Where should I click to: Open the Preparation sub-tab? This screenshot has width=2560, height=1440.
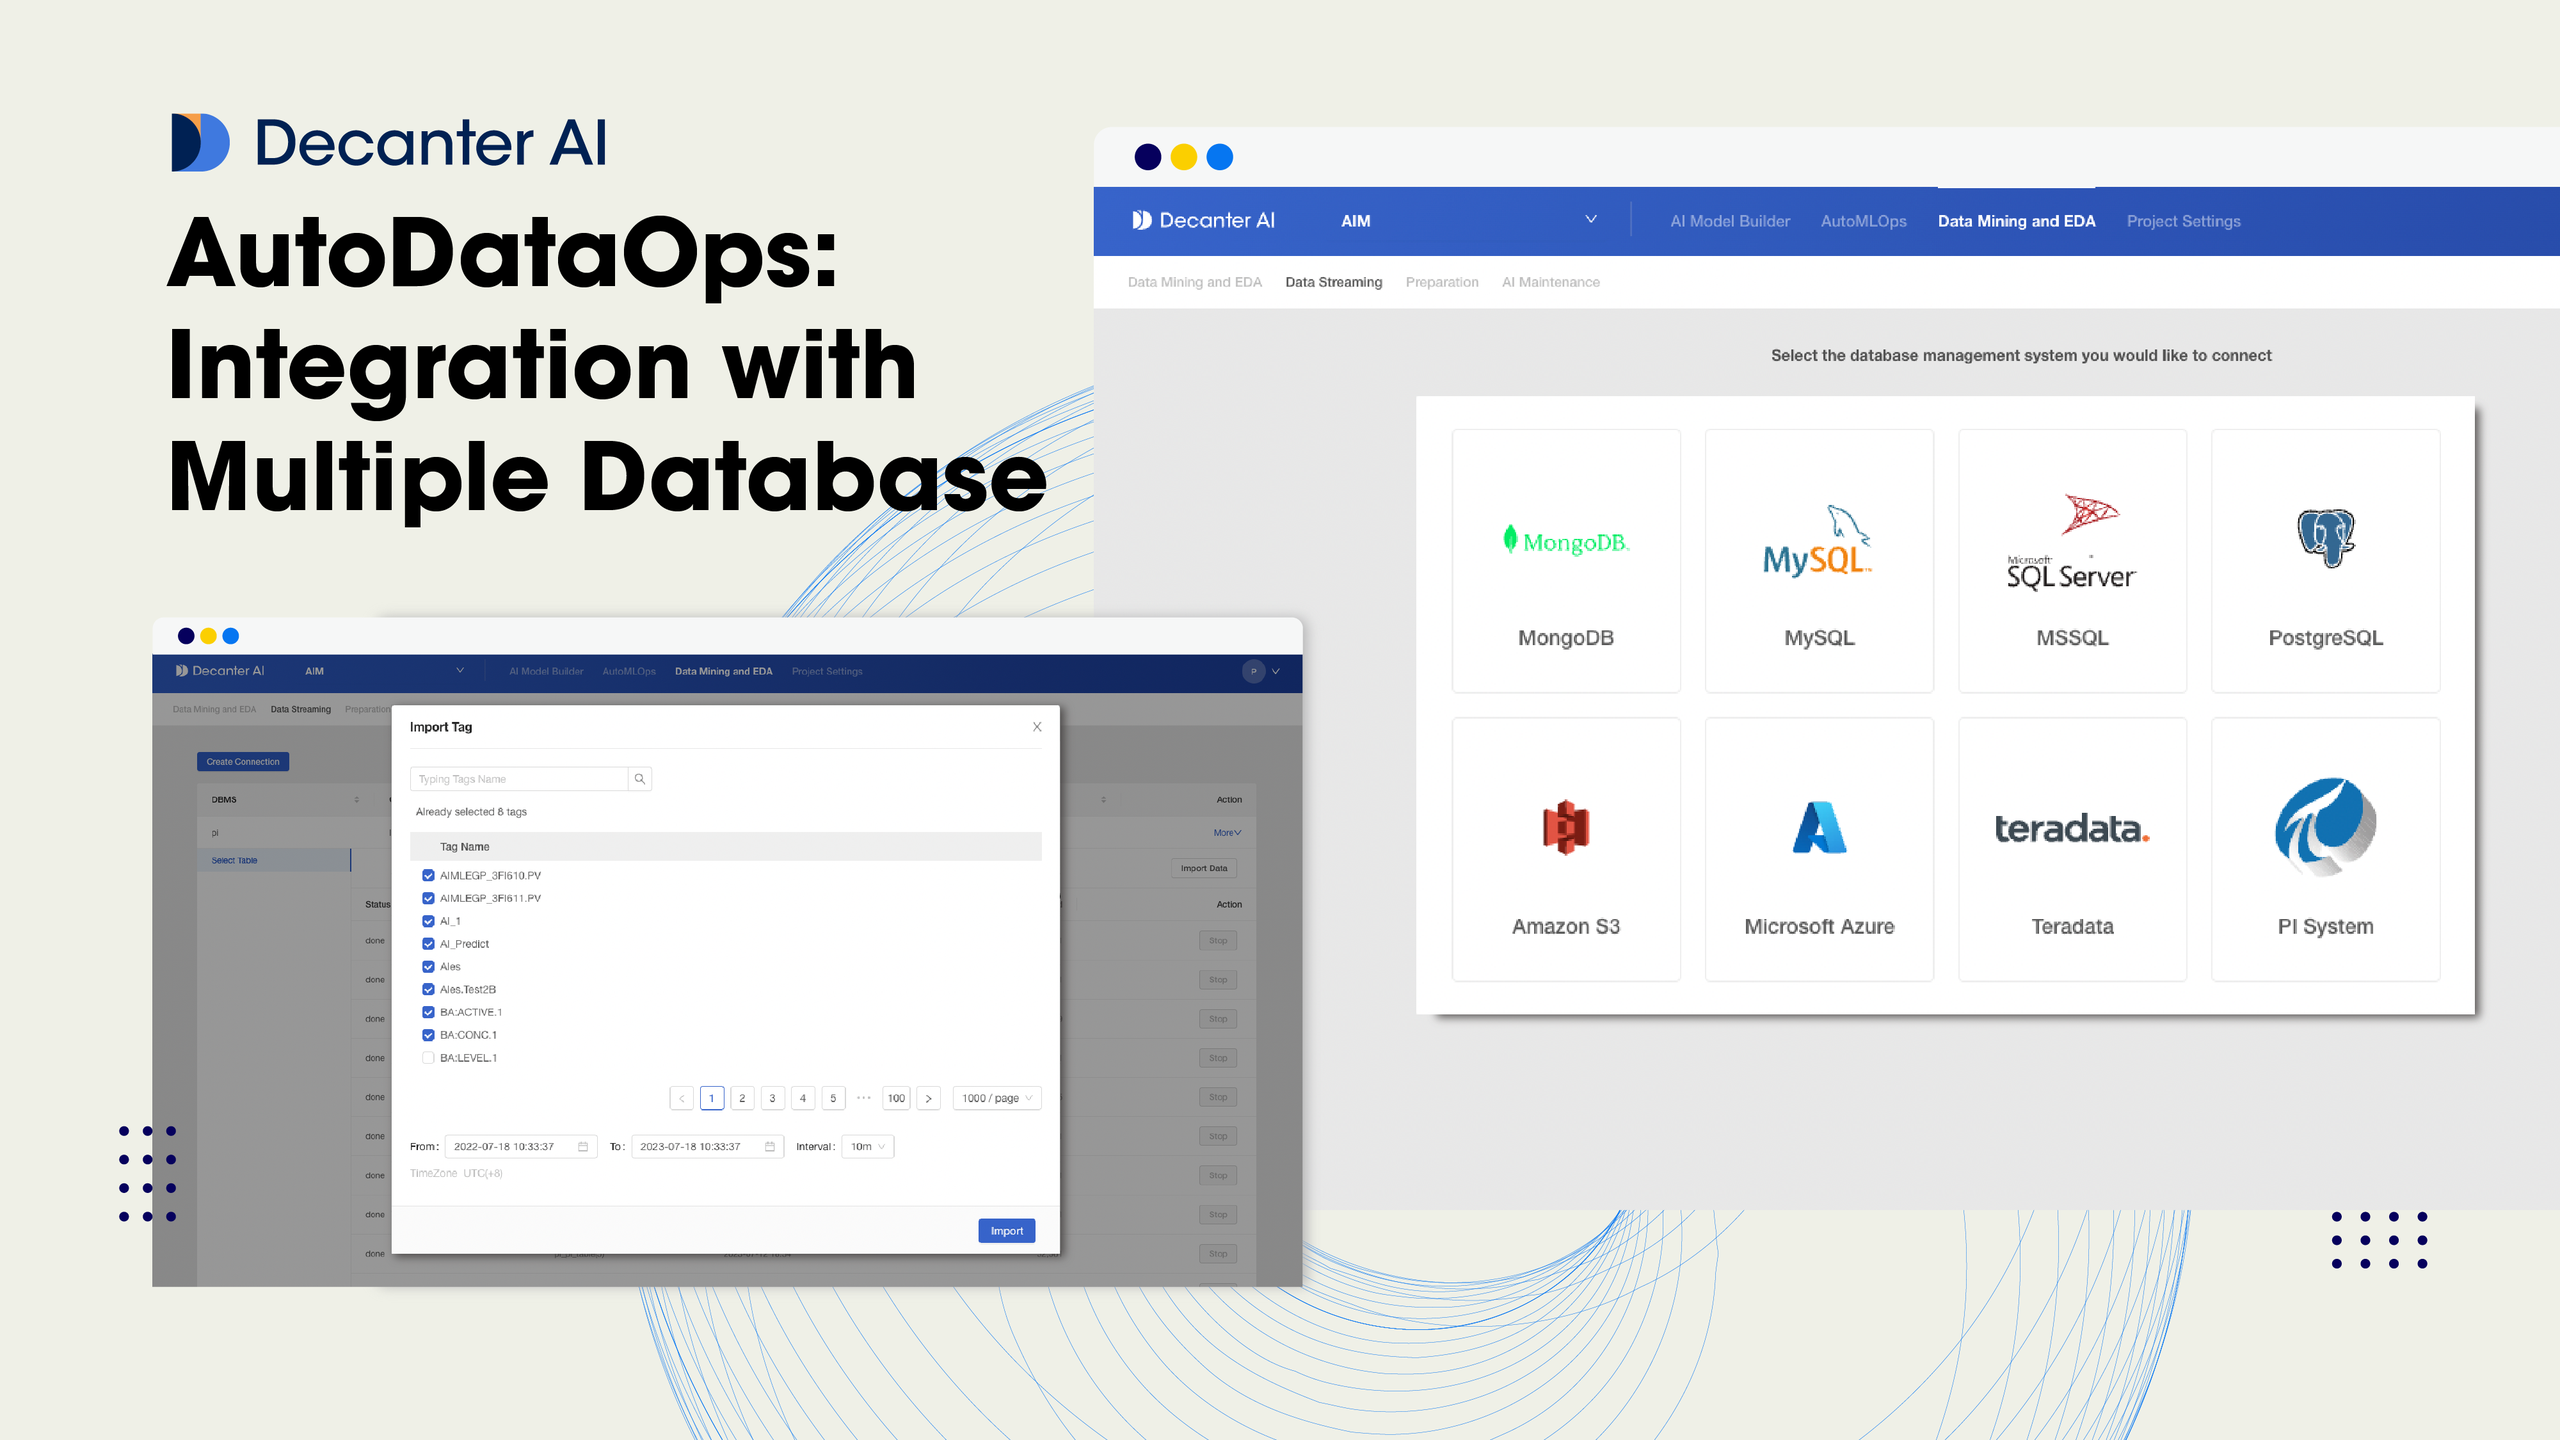[1441, 282]
